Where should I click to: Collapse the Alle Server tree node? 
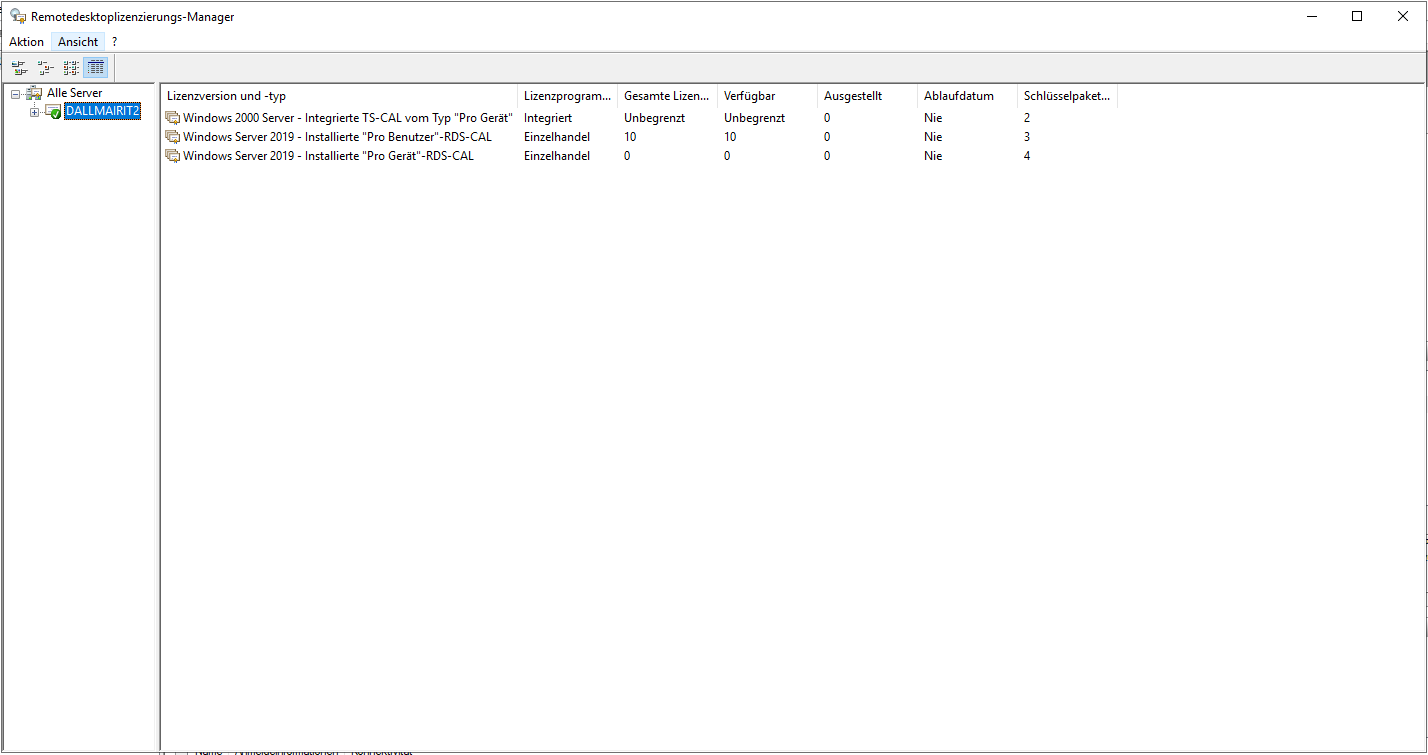[x=15, y=94]
